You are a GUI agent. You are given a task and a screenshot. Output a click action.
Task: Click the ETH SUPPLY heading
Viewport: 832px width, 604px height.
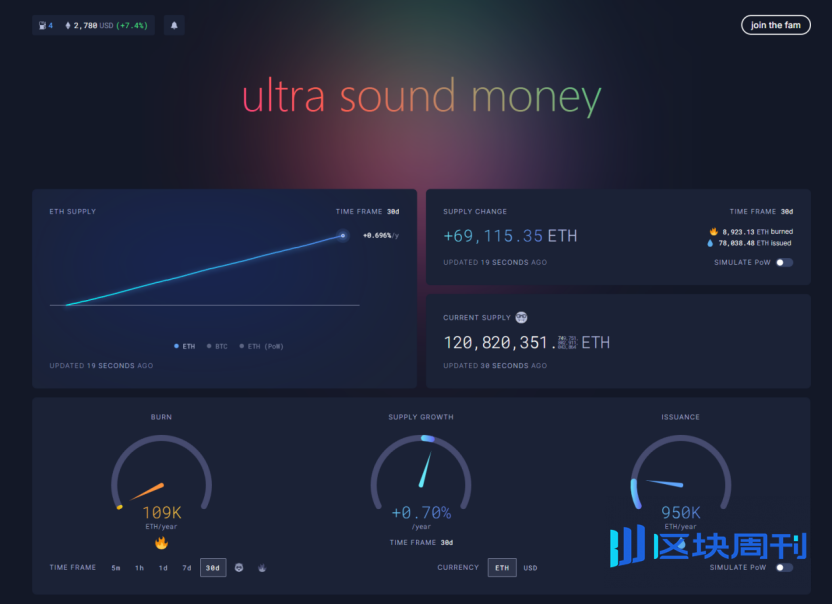[x=73, y=211]
